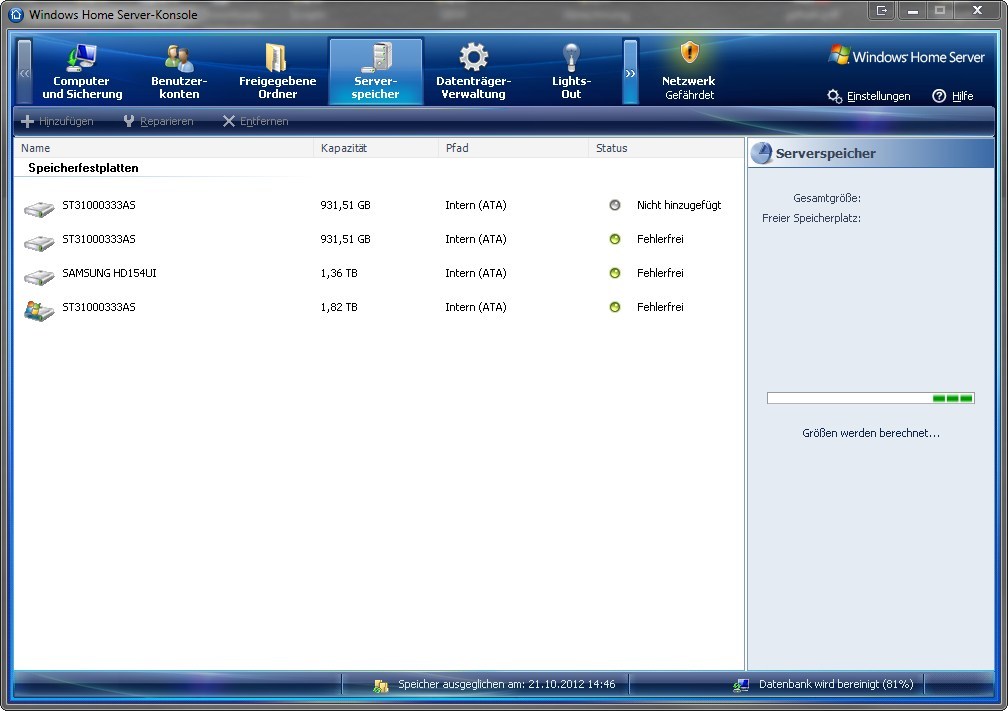Viewport: 1008px width, 711px height.
Task: Click the Größen werden berechnet text
Action: tap(870, 433)
